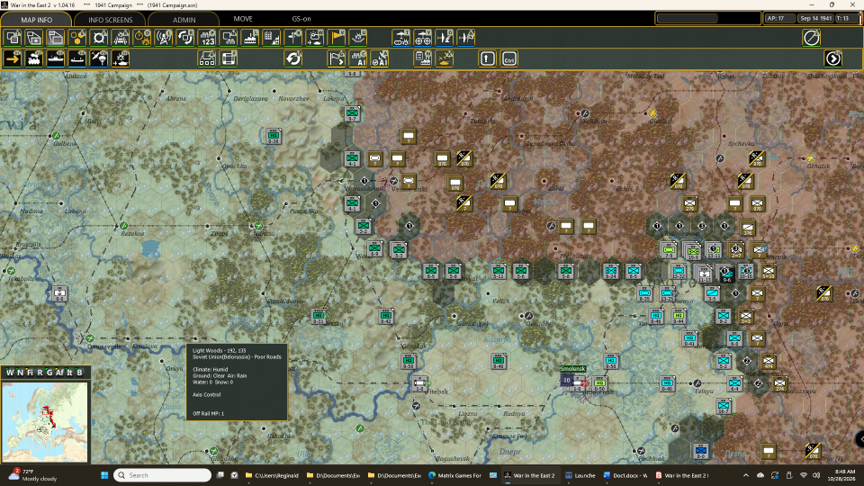Select air transport parachute mode icon
864x486 pixels.
[99, 58]
